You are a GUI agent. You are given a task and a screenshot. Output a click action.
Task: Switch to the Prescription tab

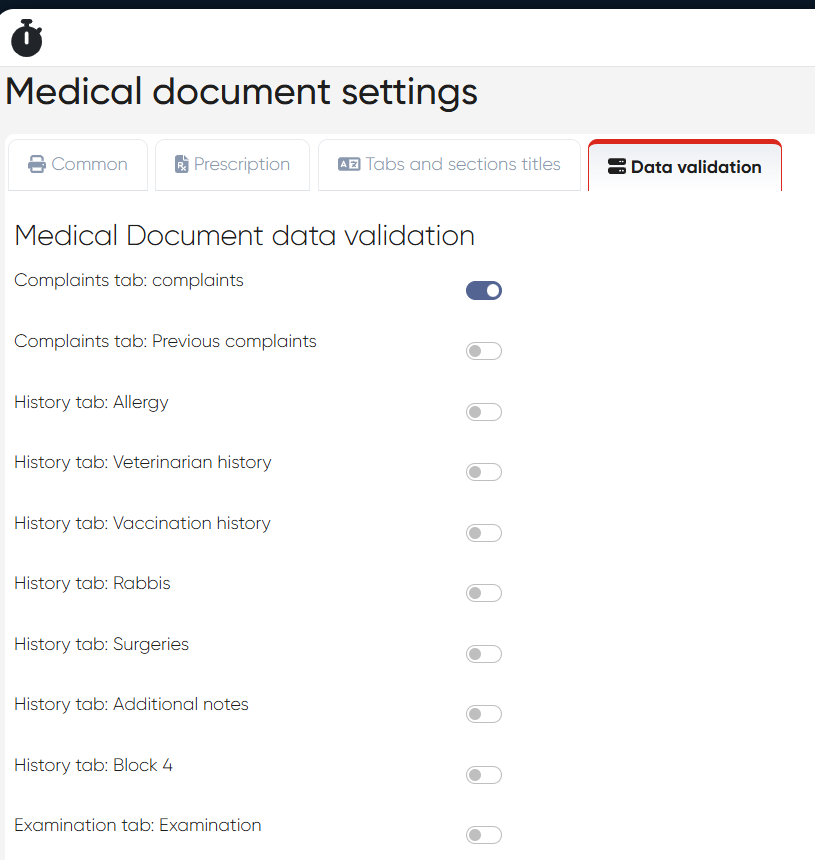232,165
